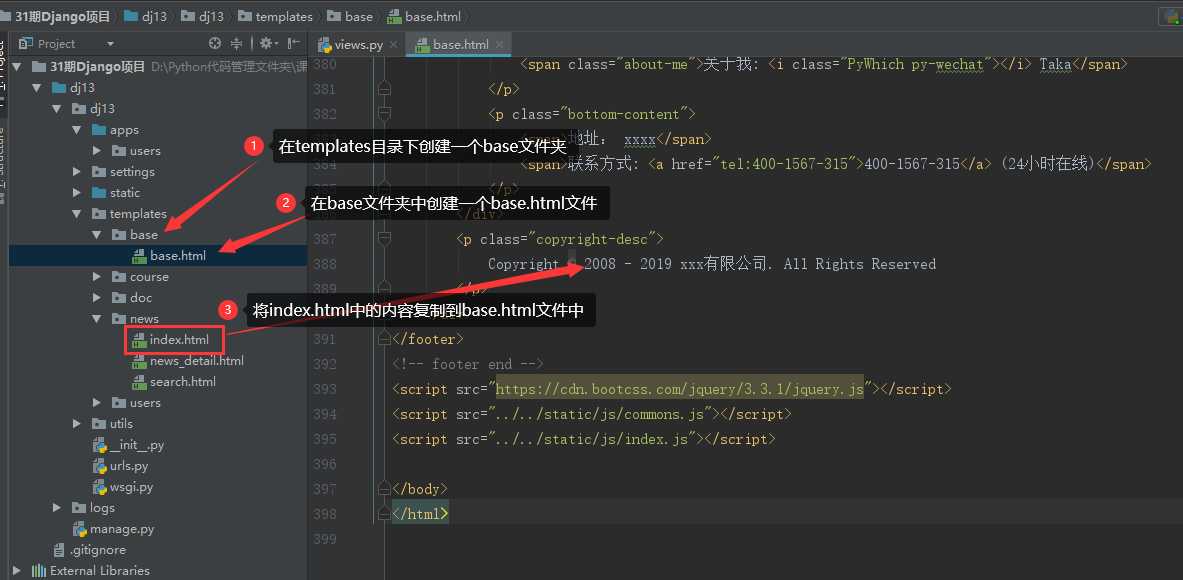Image resolution: width=1183 pixels, height=580 pixels.
Task: Expand the logs folder arrow
Action: tap(57, 508)
